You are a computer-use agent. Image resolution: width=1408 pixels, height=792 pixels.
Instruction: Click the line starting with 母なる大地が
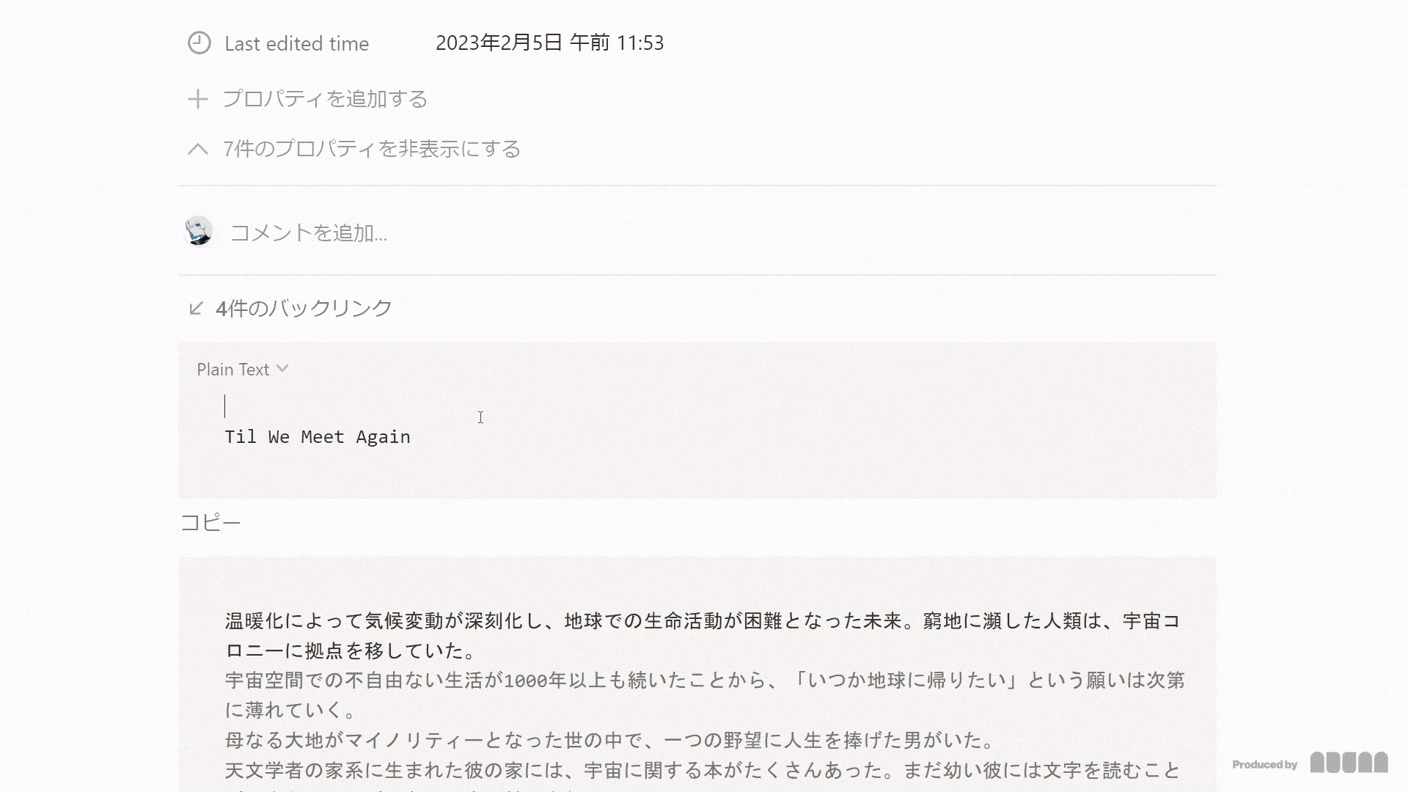(x=610, y=741)
